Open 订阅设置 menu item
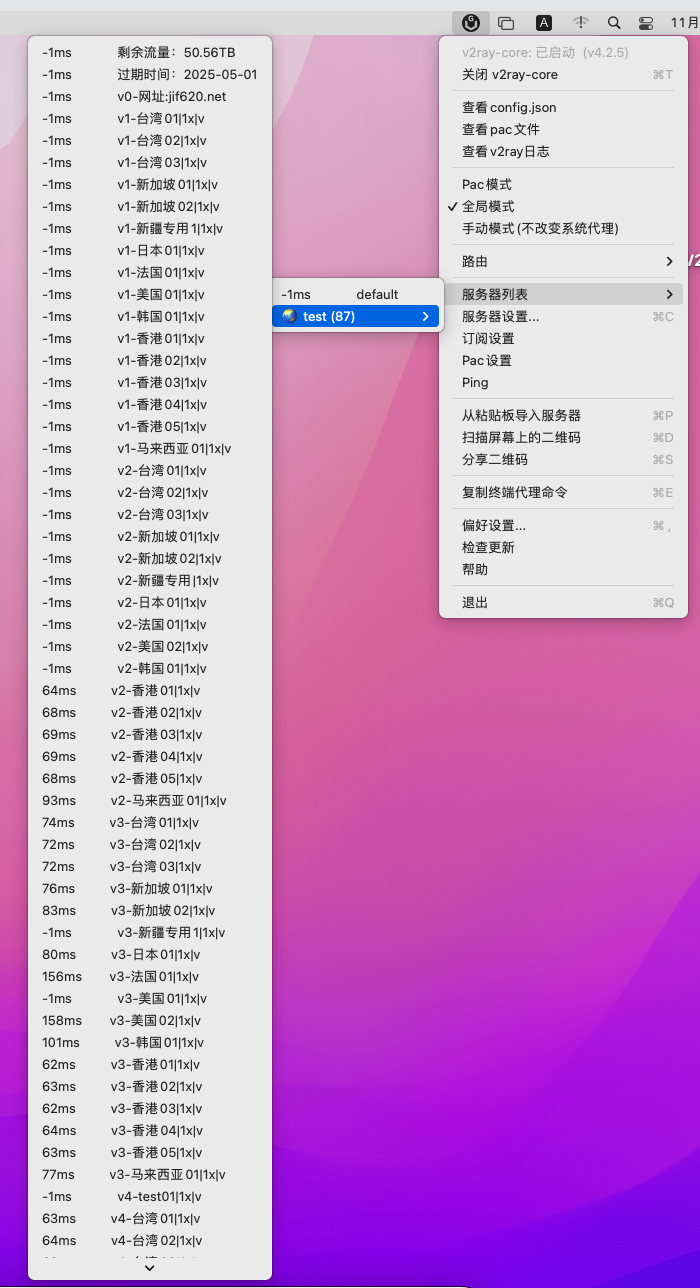Screen dimensions: 700x1288 pyautogui.click(x=488, y=338)
